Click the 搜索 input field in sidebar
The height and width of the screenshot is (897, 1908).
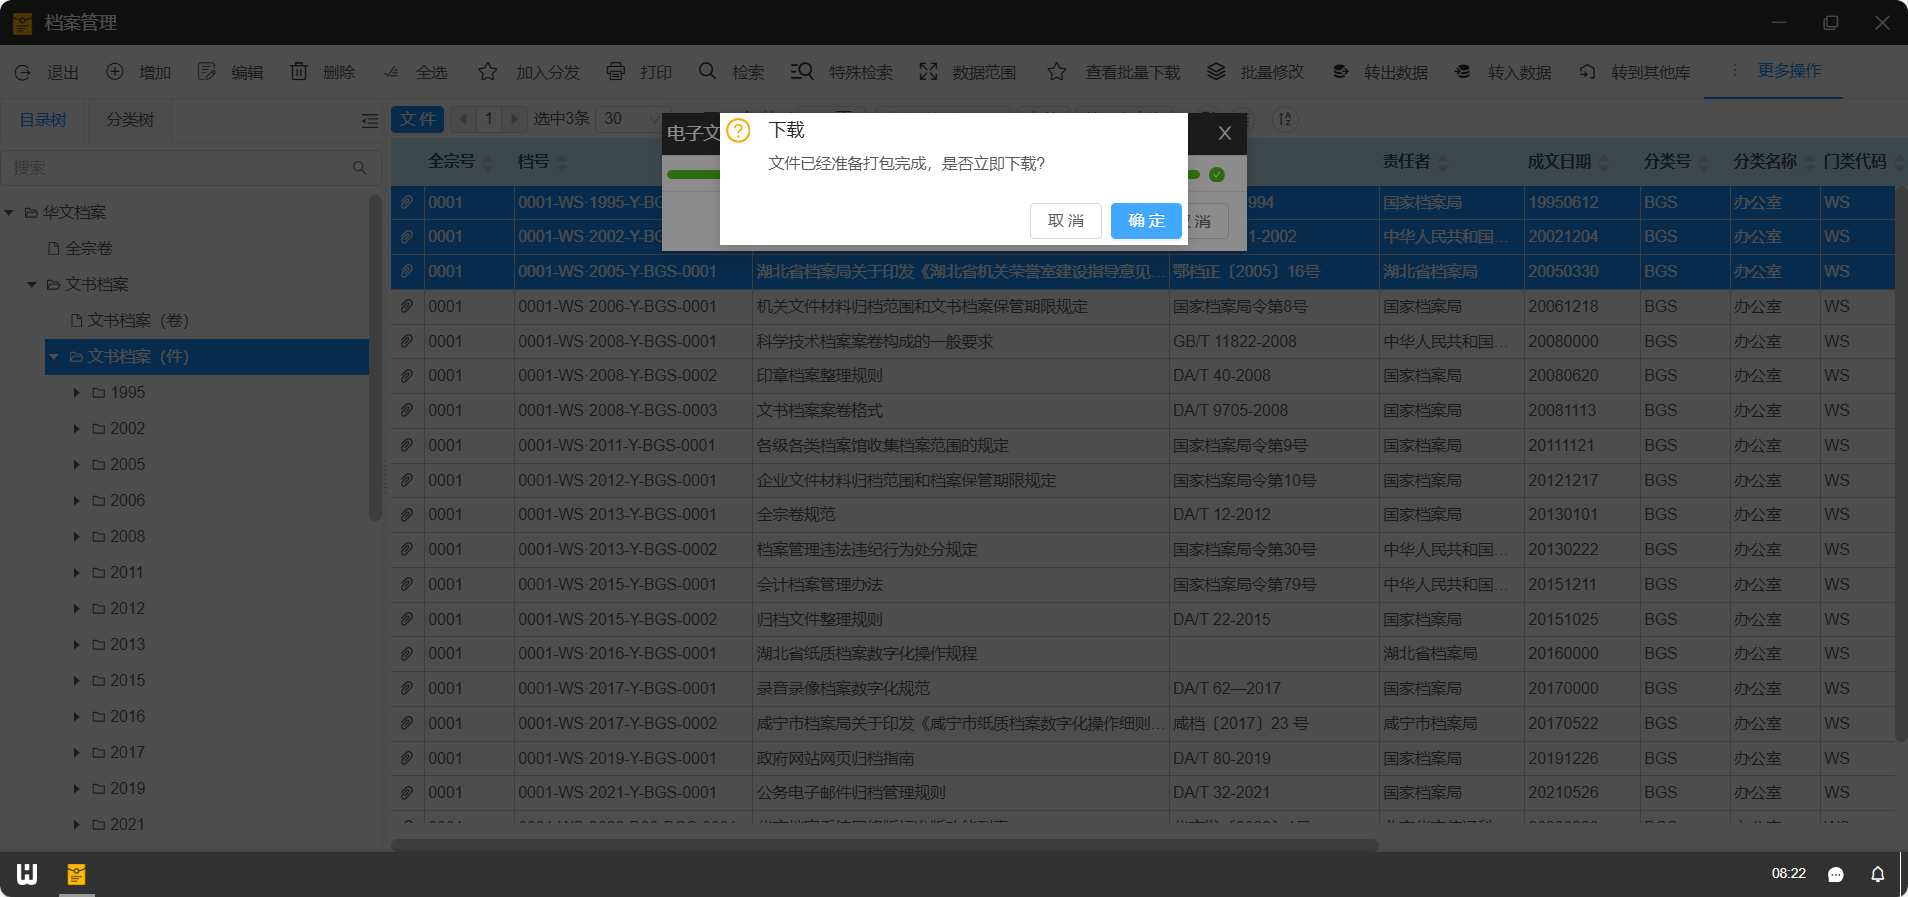[180, 168]
